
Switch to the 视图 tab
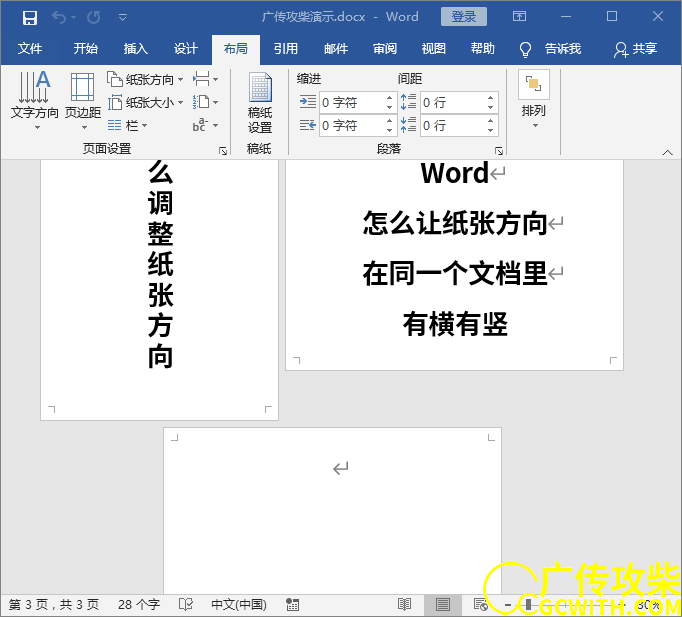(434, 48)
